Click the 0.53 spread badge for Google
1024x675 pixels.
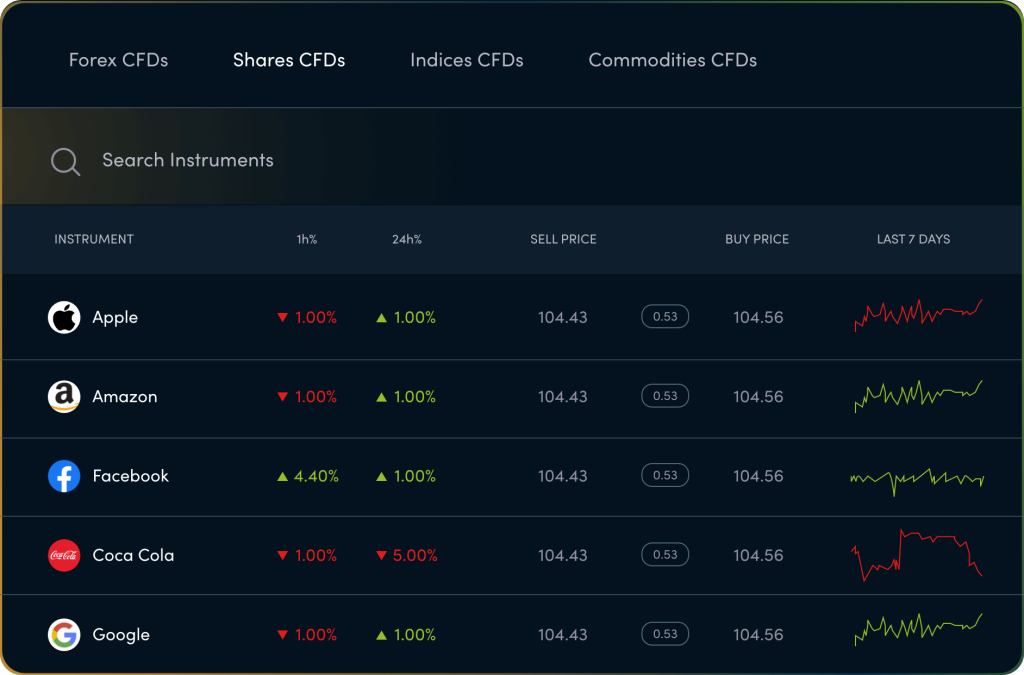(665, 634)
